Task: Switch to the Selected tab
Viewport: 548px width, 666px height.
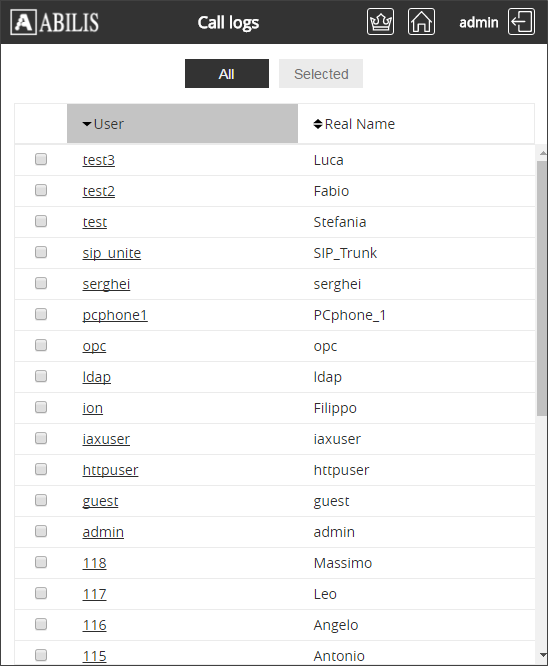Action: pyautogui.click(x=321, y=73)
